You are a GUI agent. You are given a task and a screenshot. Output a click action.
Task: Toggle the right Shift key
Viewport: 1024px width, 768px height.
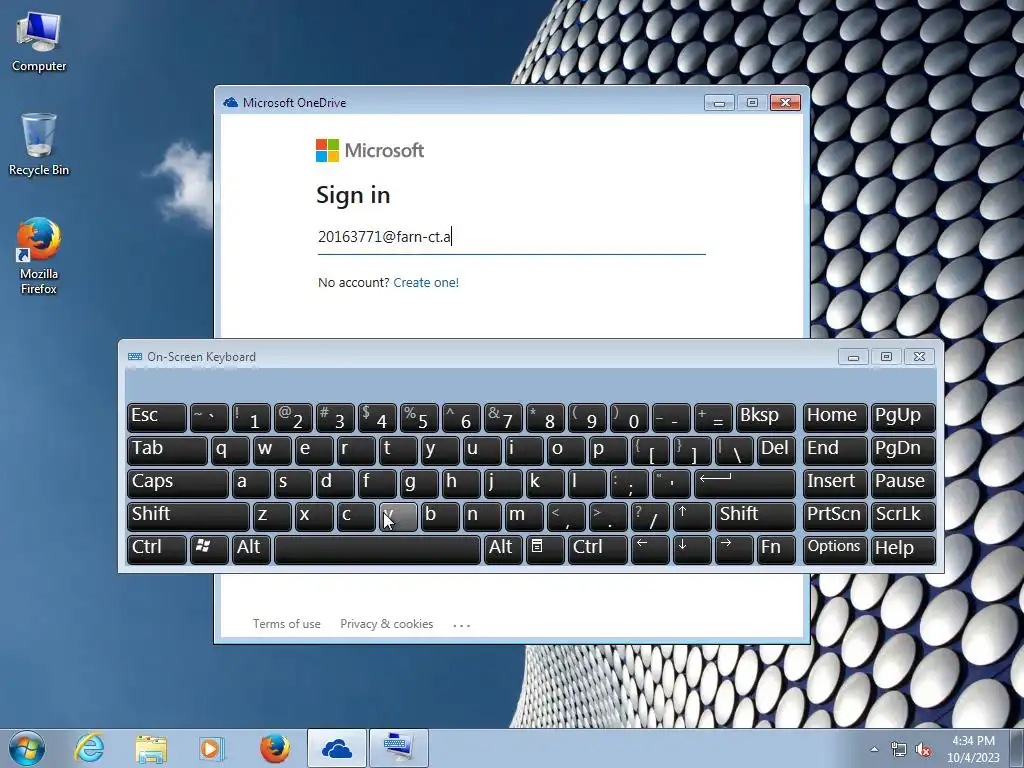(755, 516)
